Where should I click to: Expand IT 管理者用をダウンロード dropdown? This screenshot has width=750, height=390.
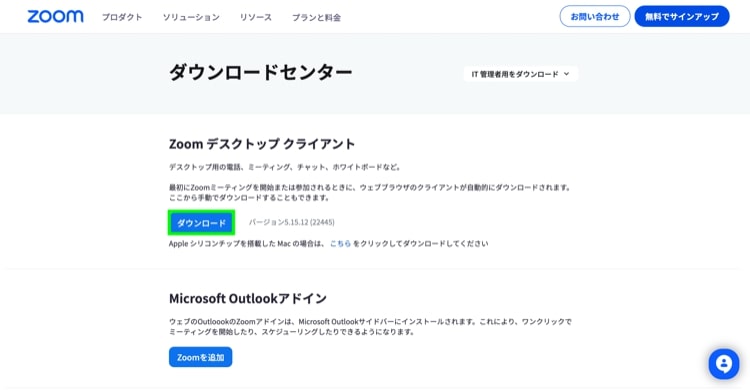520,74
